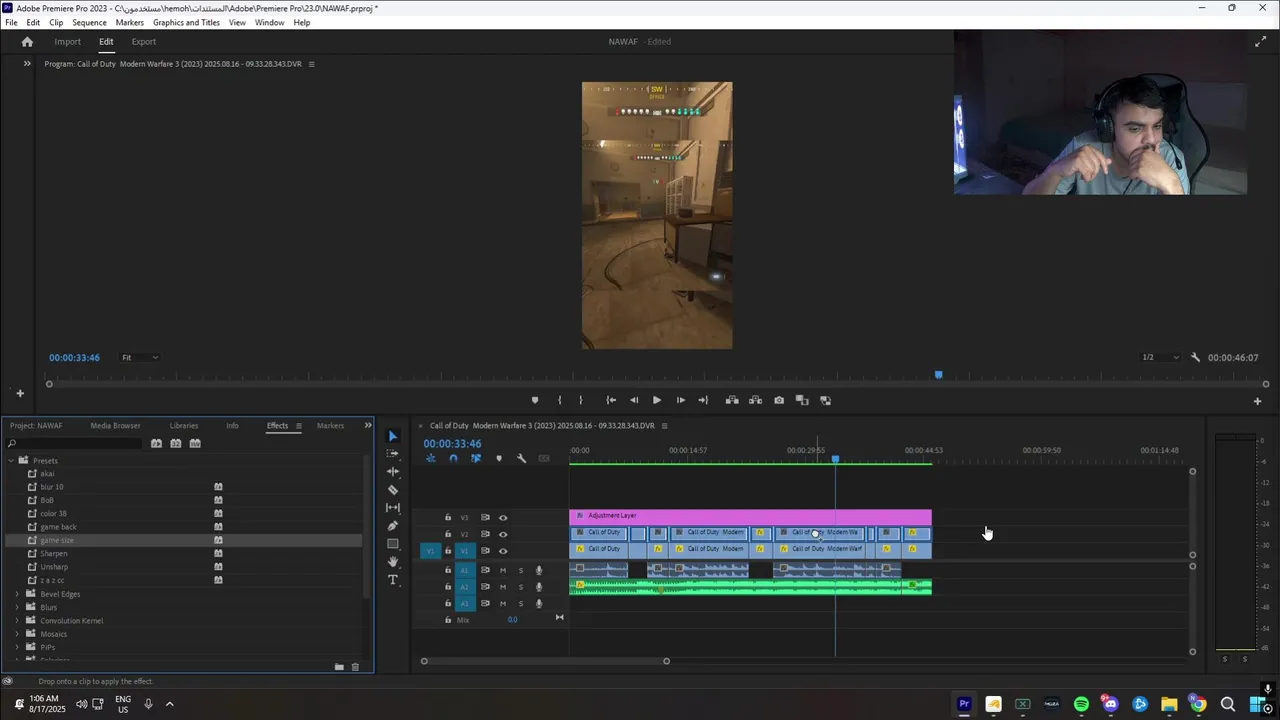Open playback resolution 1/2 dropdown

click(x=1160, y=357)
